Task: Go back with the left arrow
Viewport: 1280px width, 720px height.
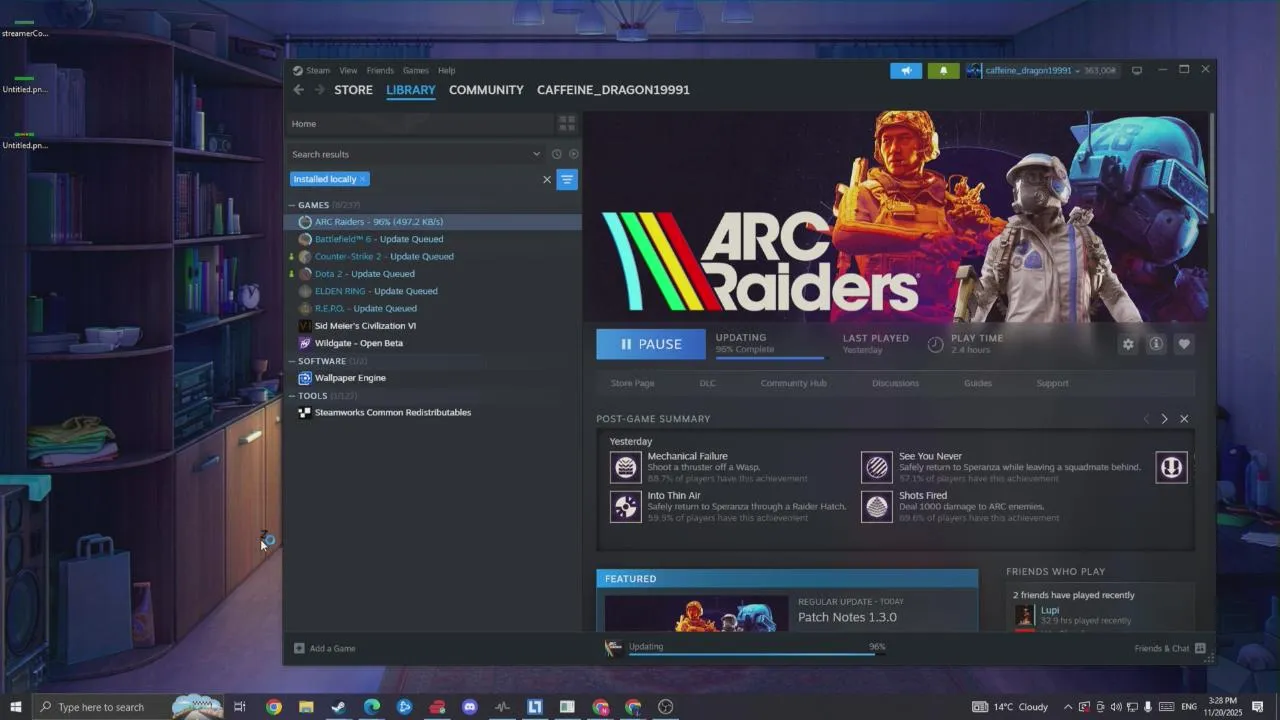Action: point(298,90)
